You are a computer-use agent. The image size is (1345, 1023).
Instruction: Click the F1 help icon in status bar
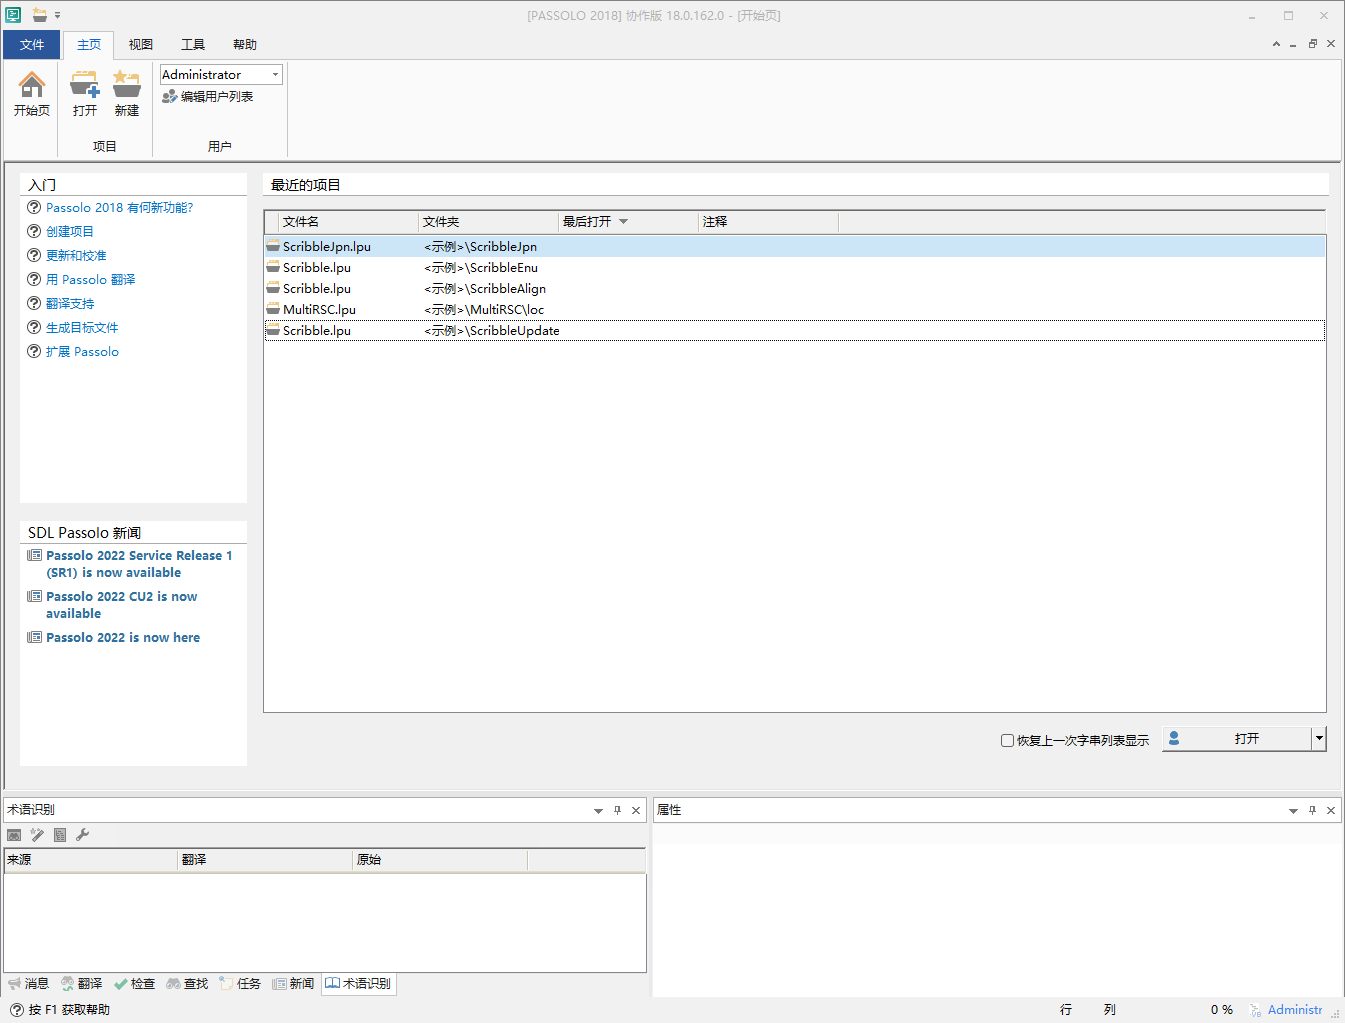click(16, 1010)
